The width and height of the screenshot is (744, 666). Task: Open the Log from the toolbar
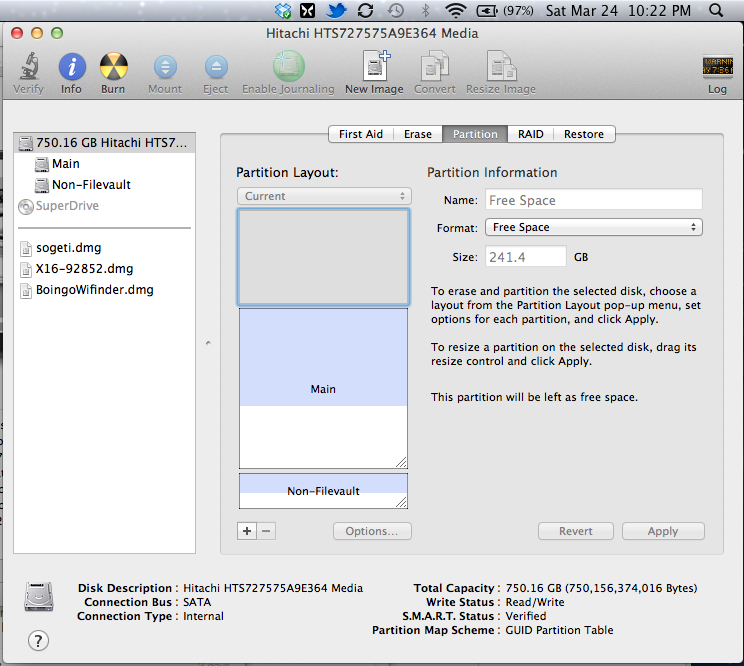click(717, 66)
